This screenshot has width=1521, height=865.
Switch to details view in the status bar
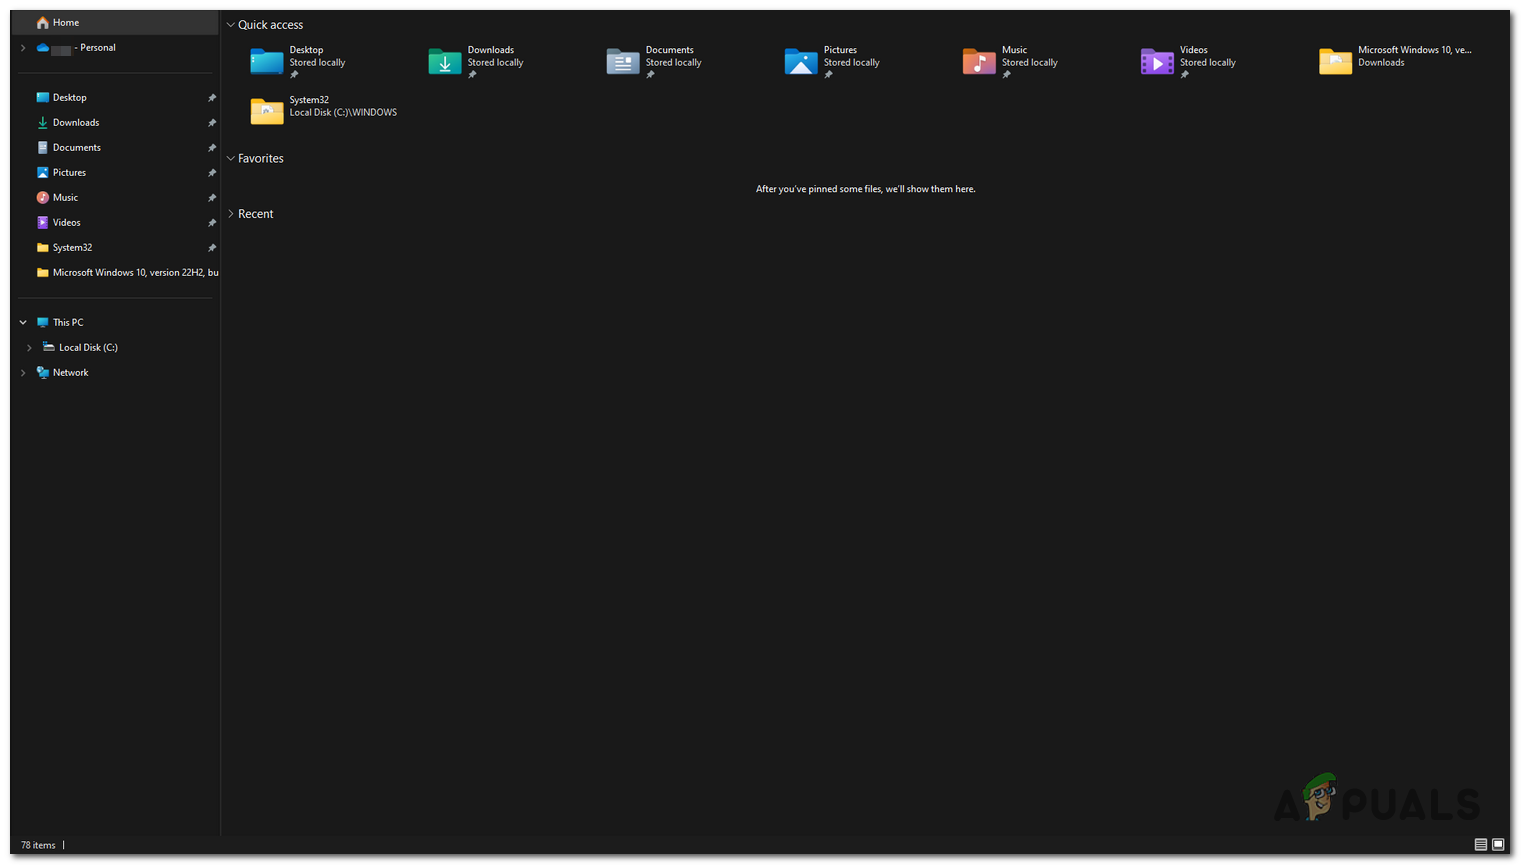click(1480, 845)
